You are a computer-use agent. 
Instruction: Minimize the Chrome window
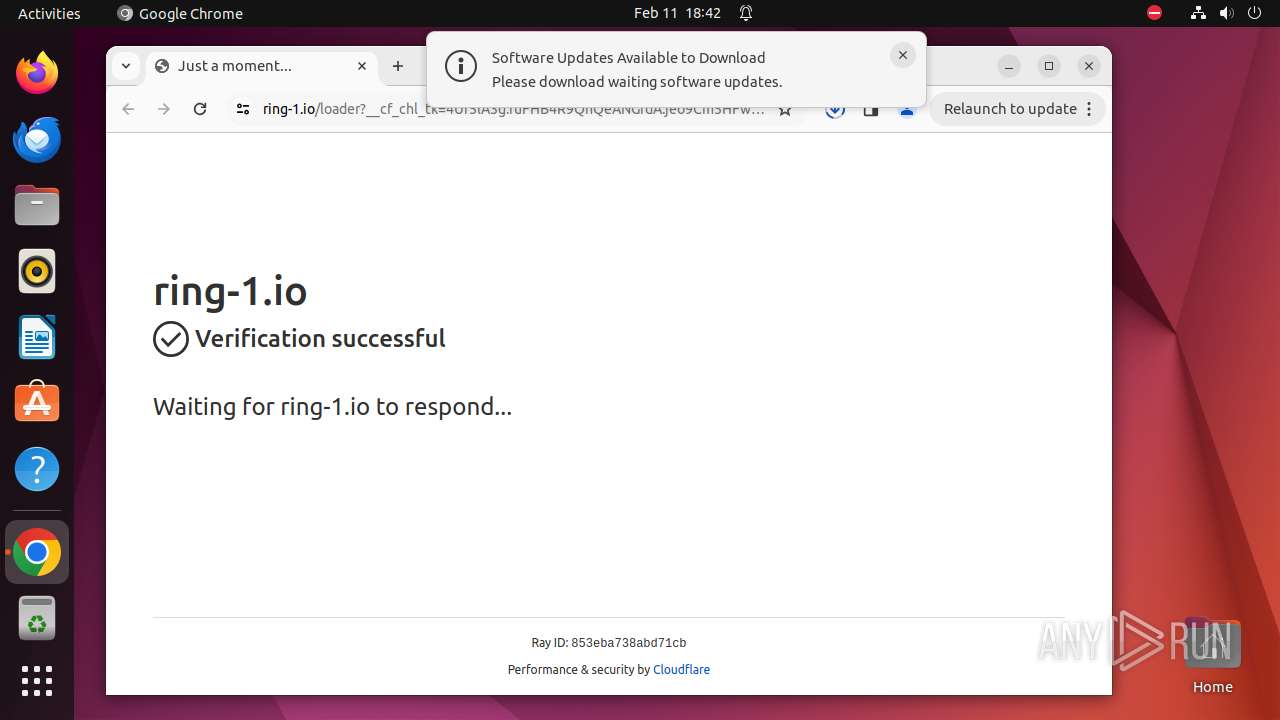click(1009, 66)
